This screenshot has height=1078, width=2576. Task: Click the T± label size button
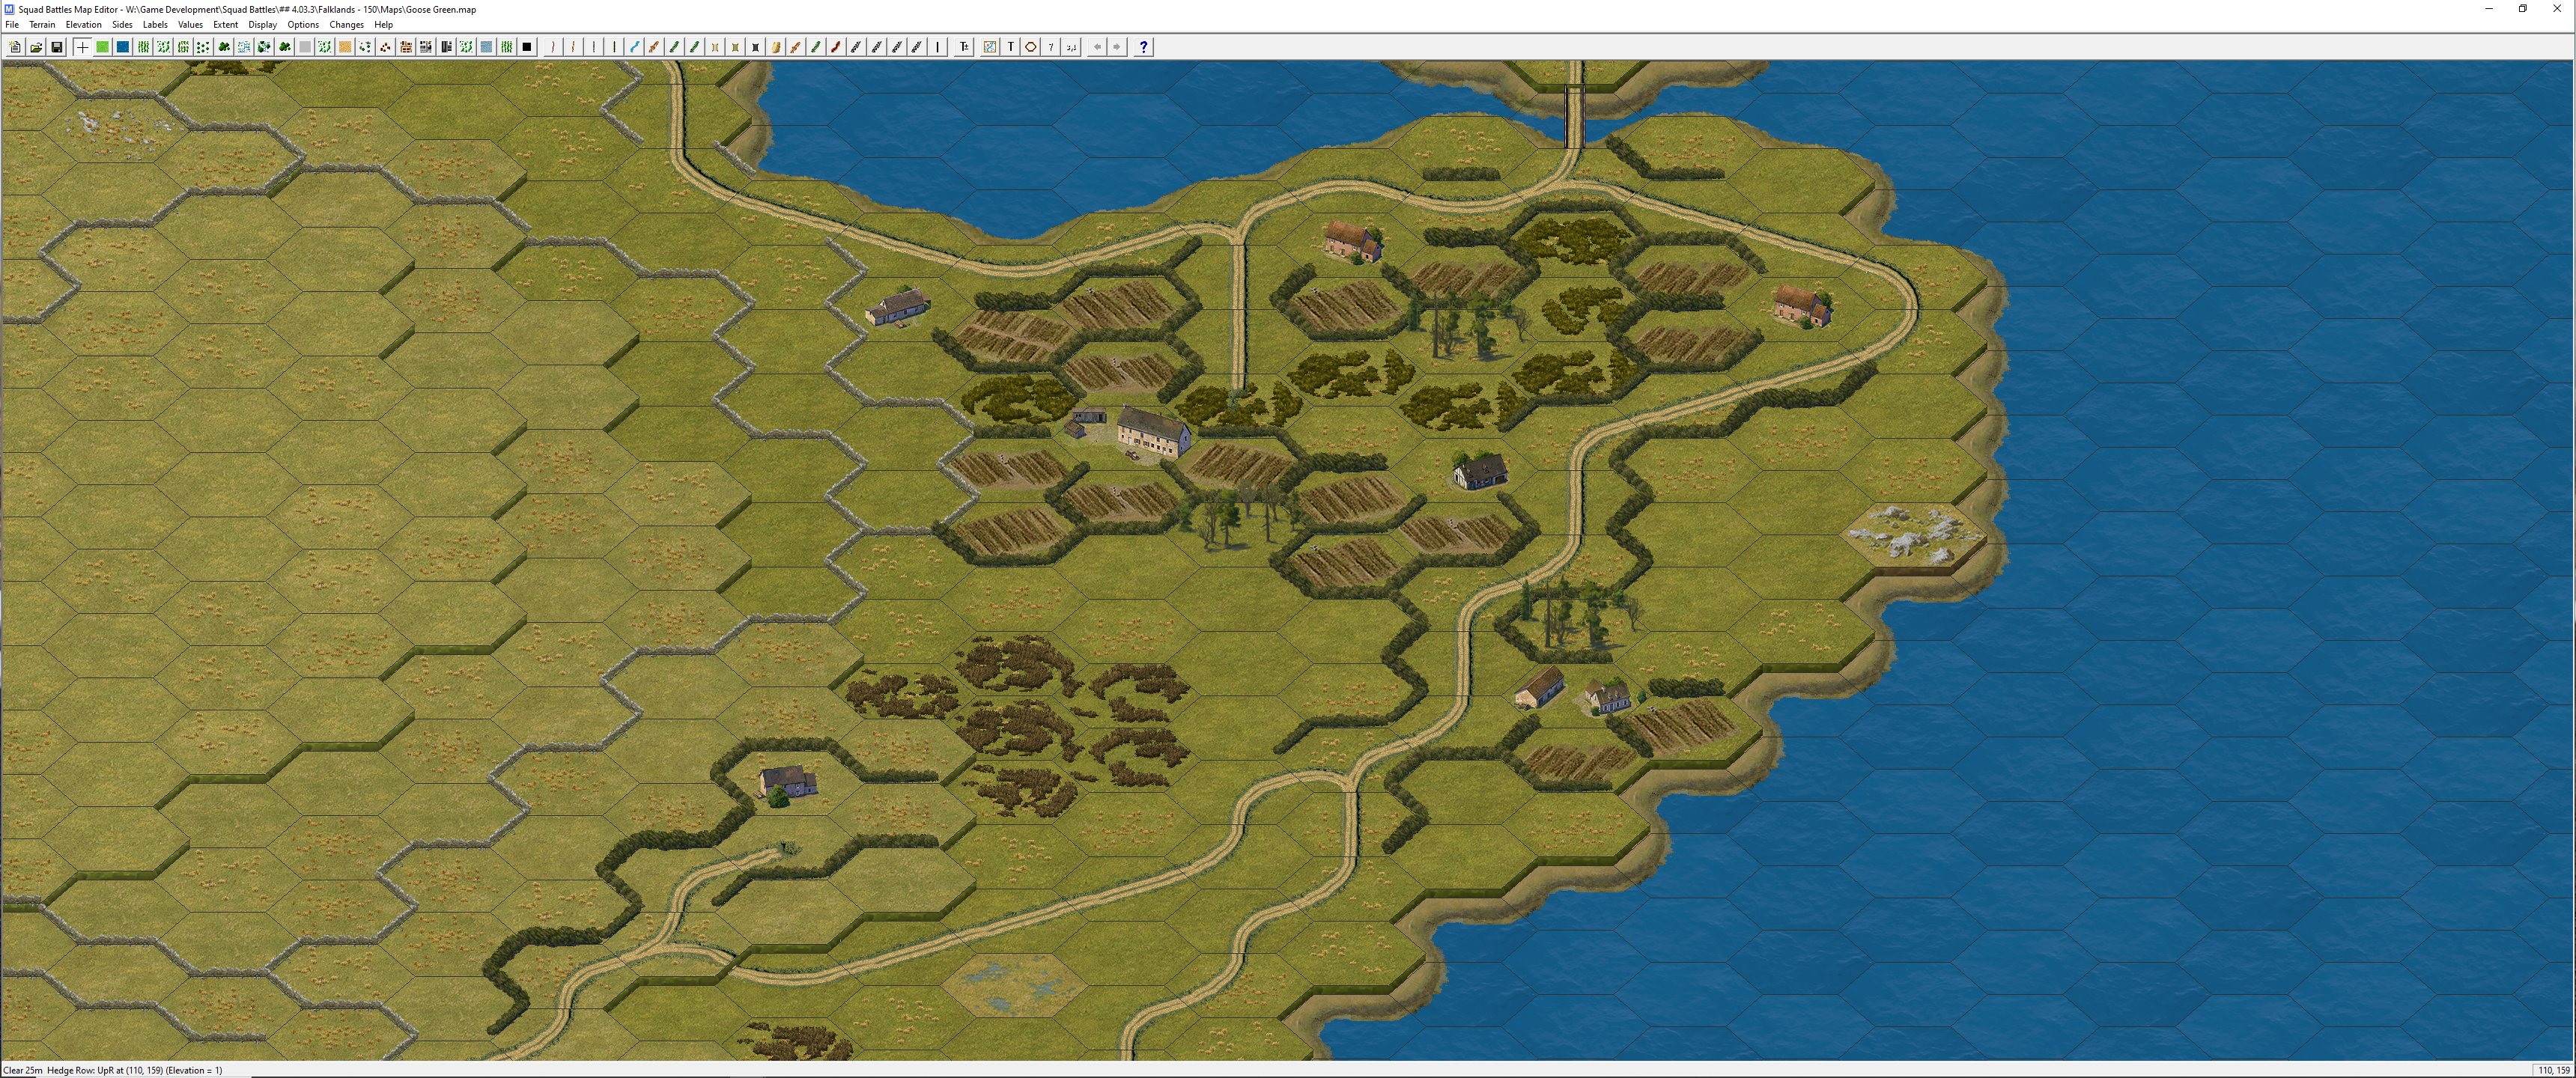point(965,47)
